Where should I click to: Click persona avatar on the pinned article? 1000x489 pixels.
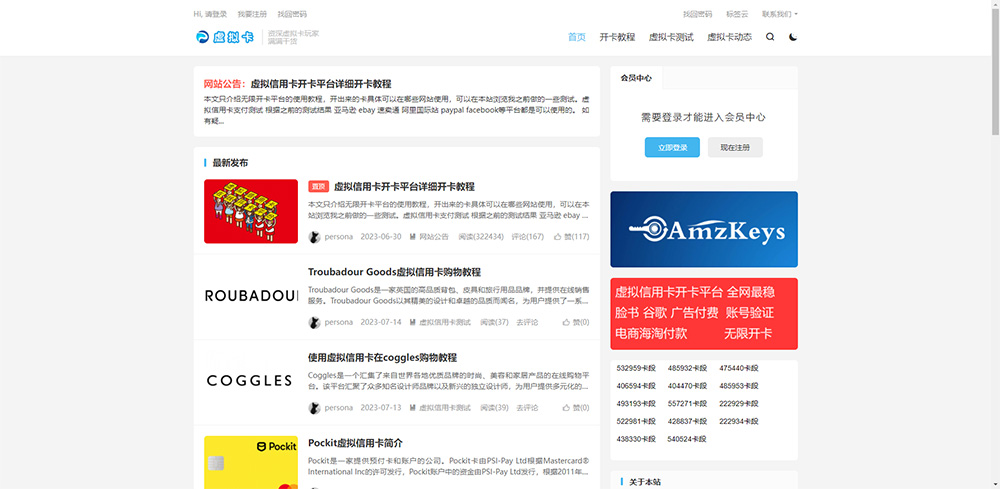315,237
